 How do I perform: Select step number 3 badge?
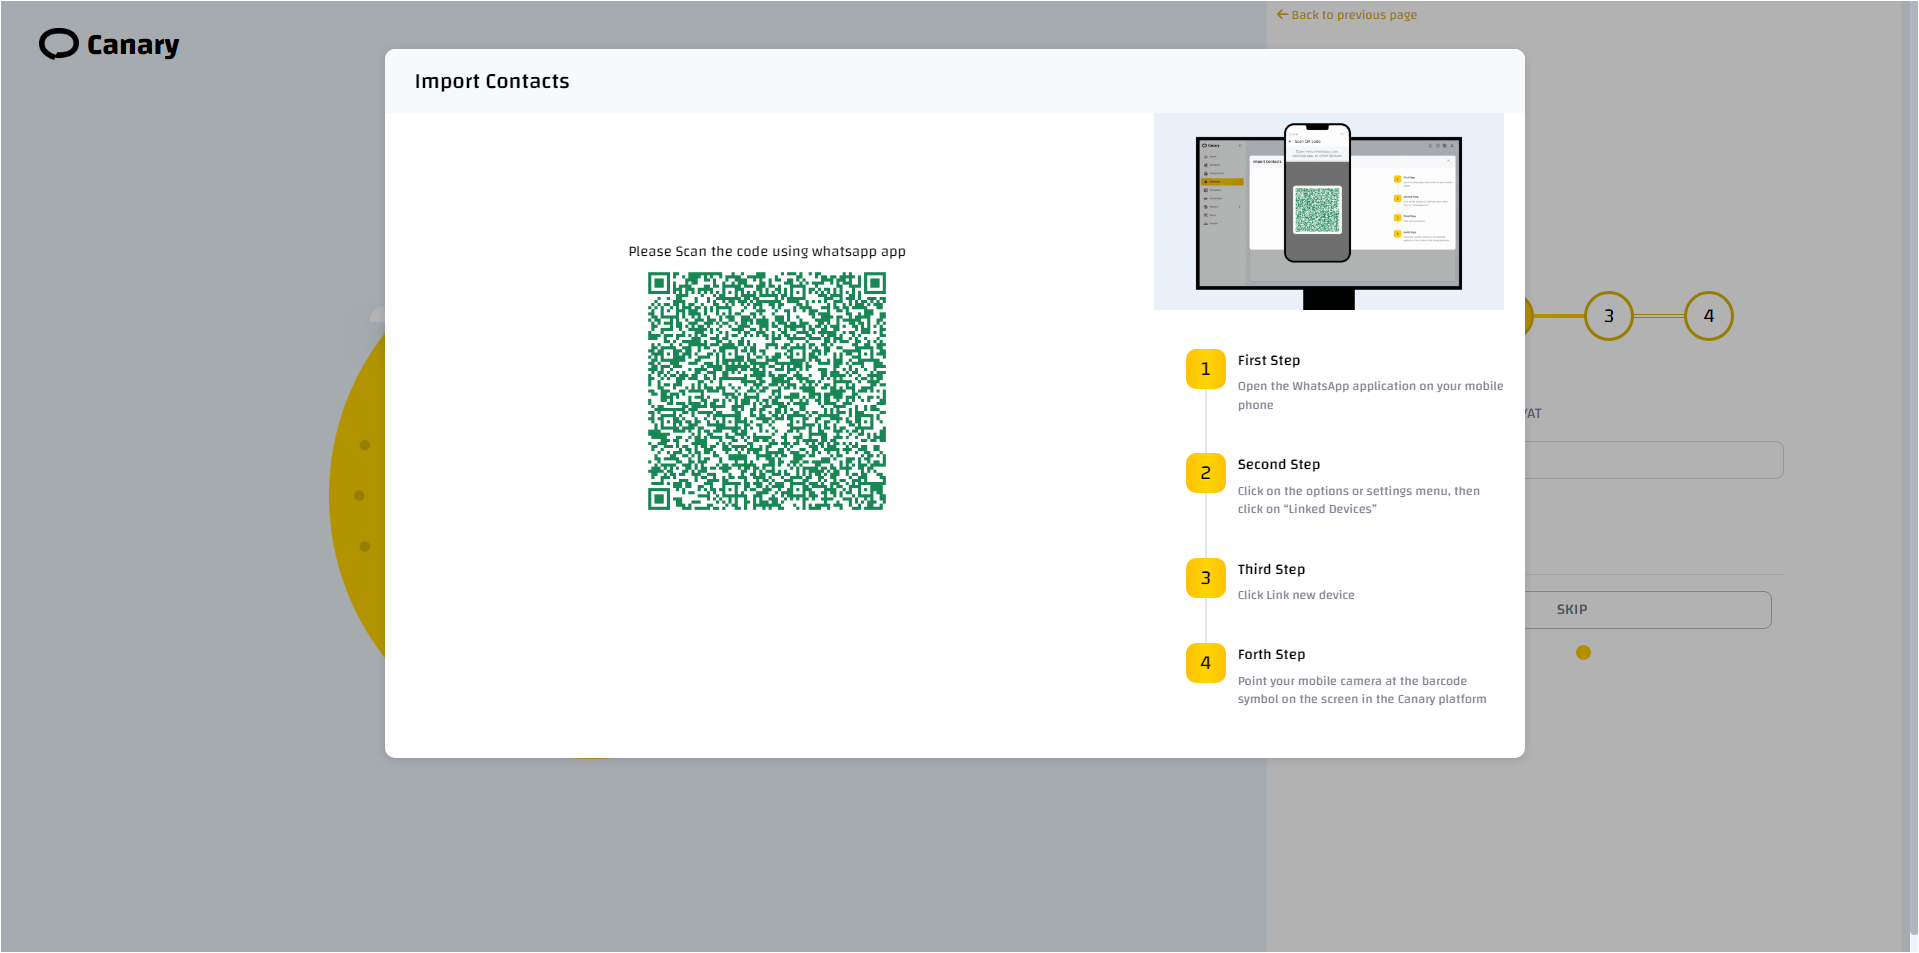pyautogui.click(x=1206, y=578)
